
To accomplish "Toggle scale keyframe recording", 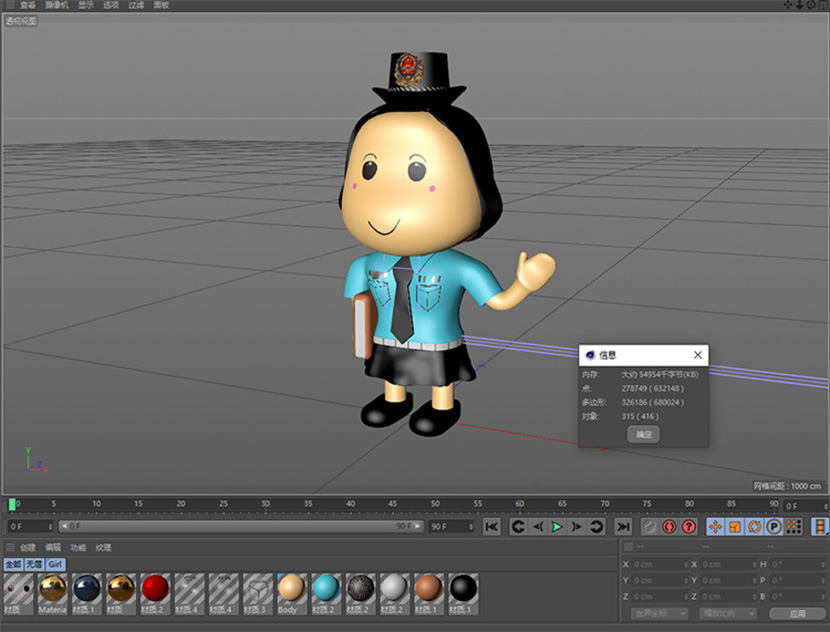I will [x=735, y=526].
